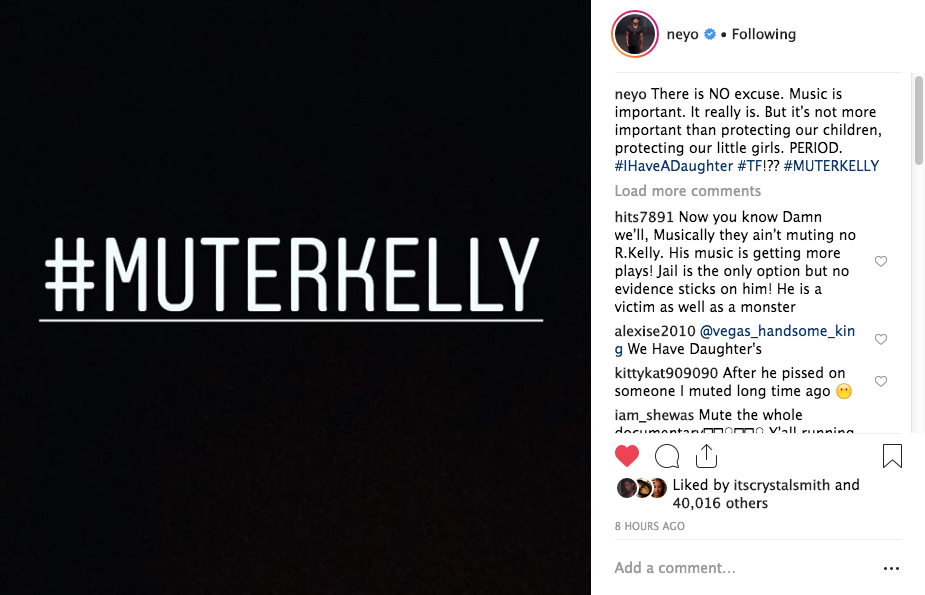Open the 8 HOURS AGO timestamp
This screenshot has width=925, height=595.
tap(650, 526)
